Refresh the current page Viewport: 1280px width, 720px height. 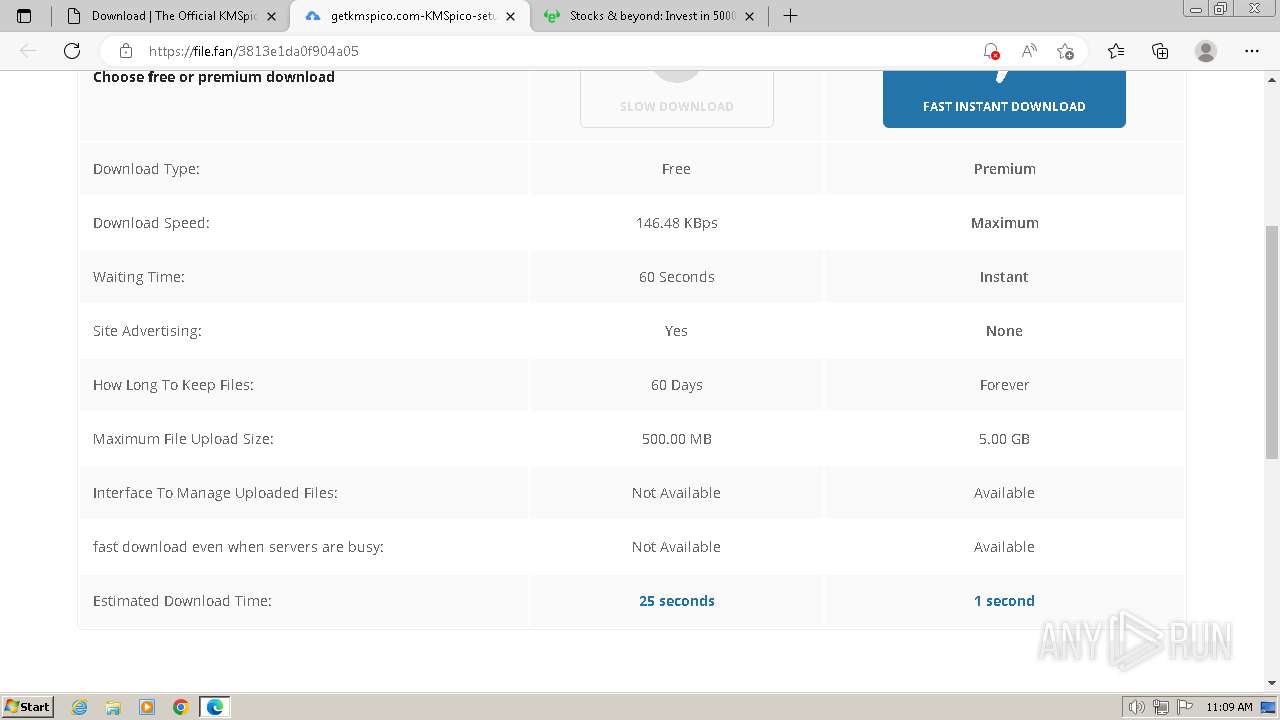pyautogui.click(x=72, y=51)
